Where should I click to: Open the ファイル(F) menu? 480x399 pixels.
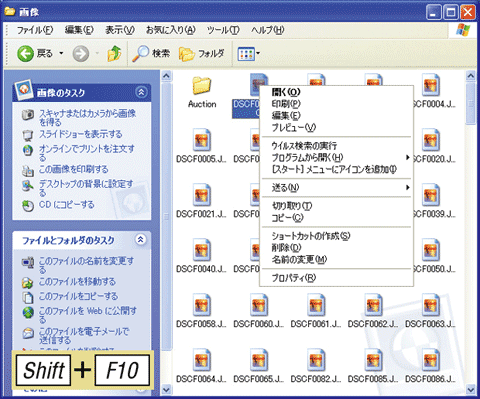coord(35,30)
